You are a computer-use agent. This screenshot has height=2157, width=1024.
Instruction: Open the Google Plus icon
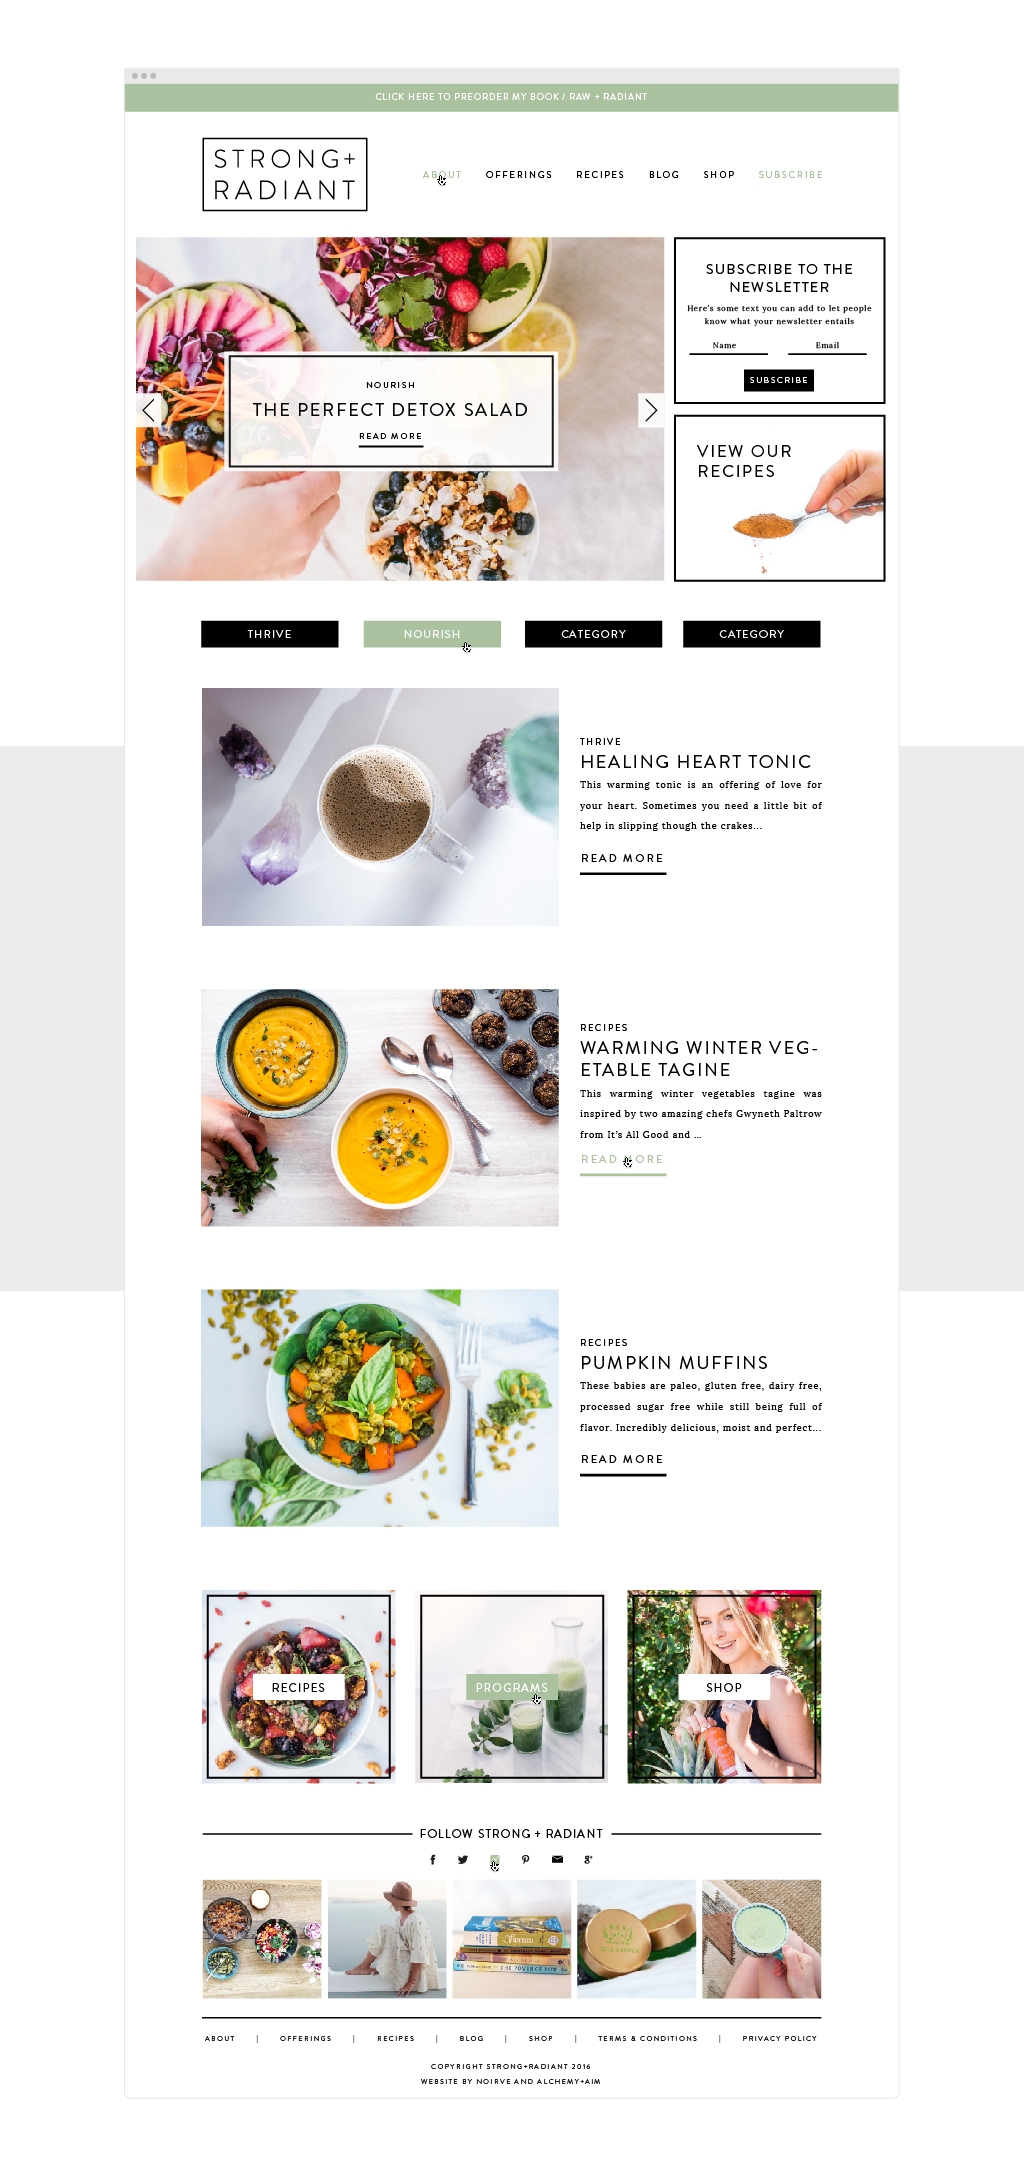tap(588, 1860)
